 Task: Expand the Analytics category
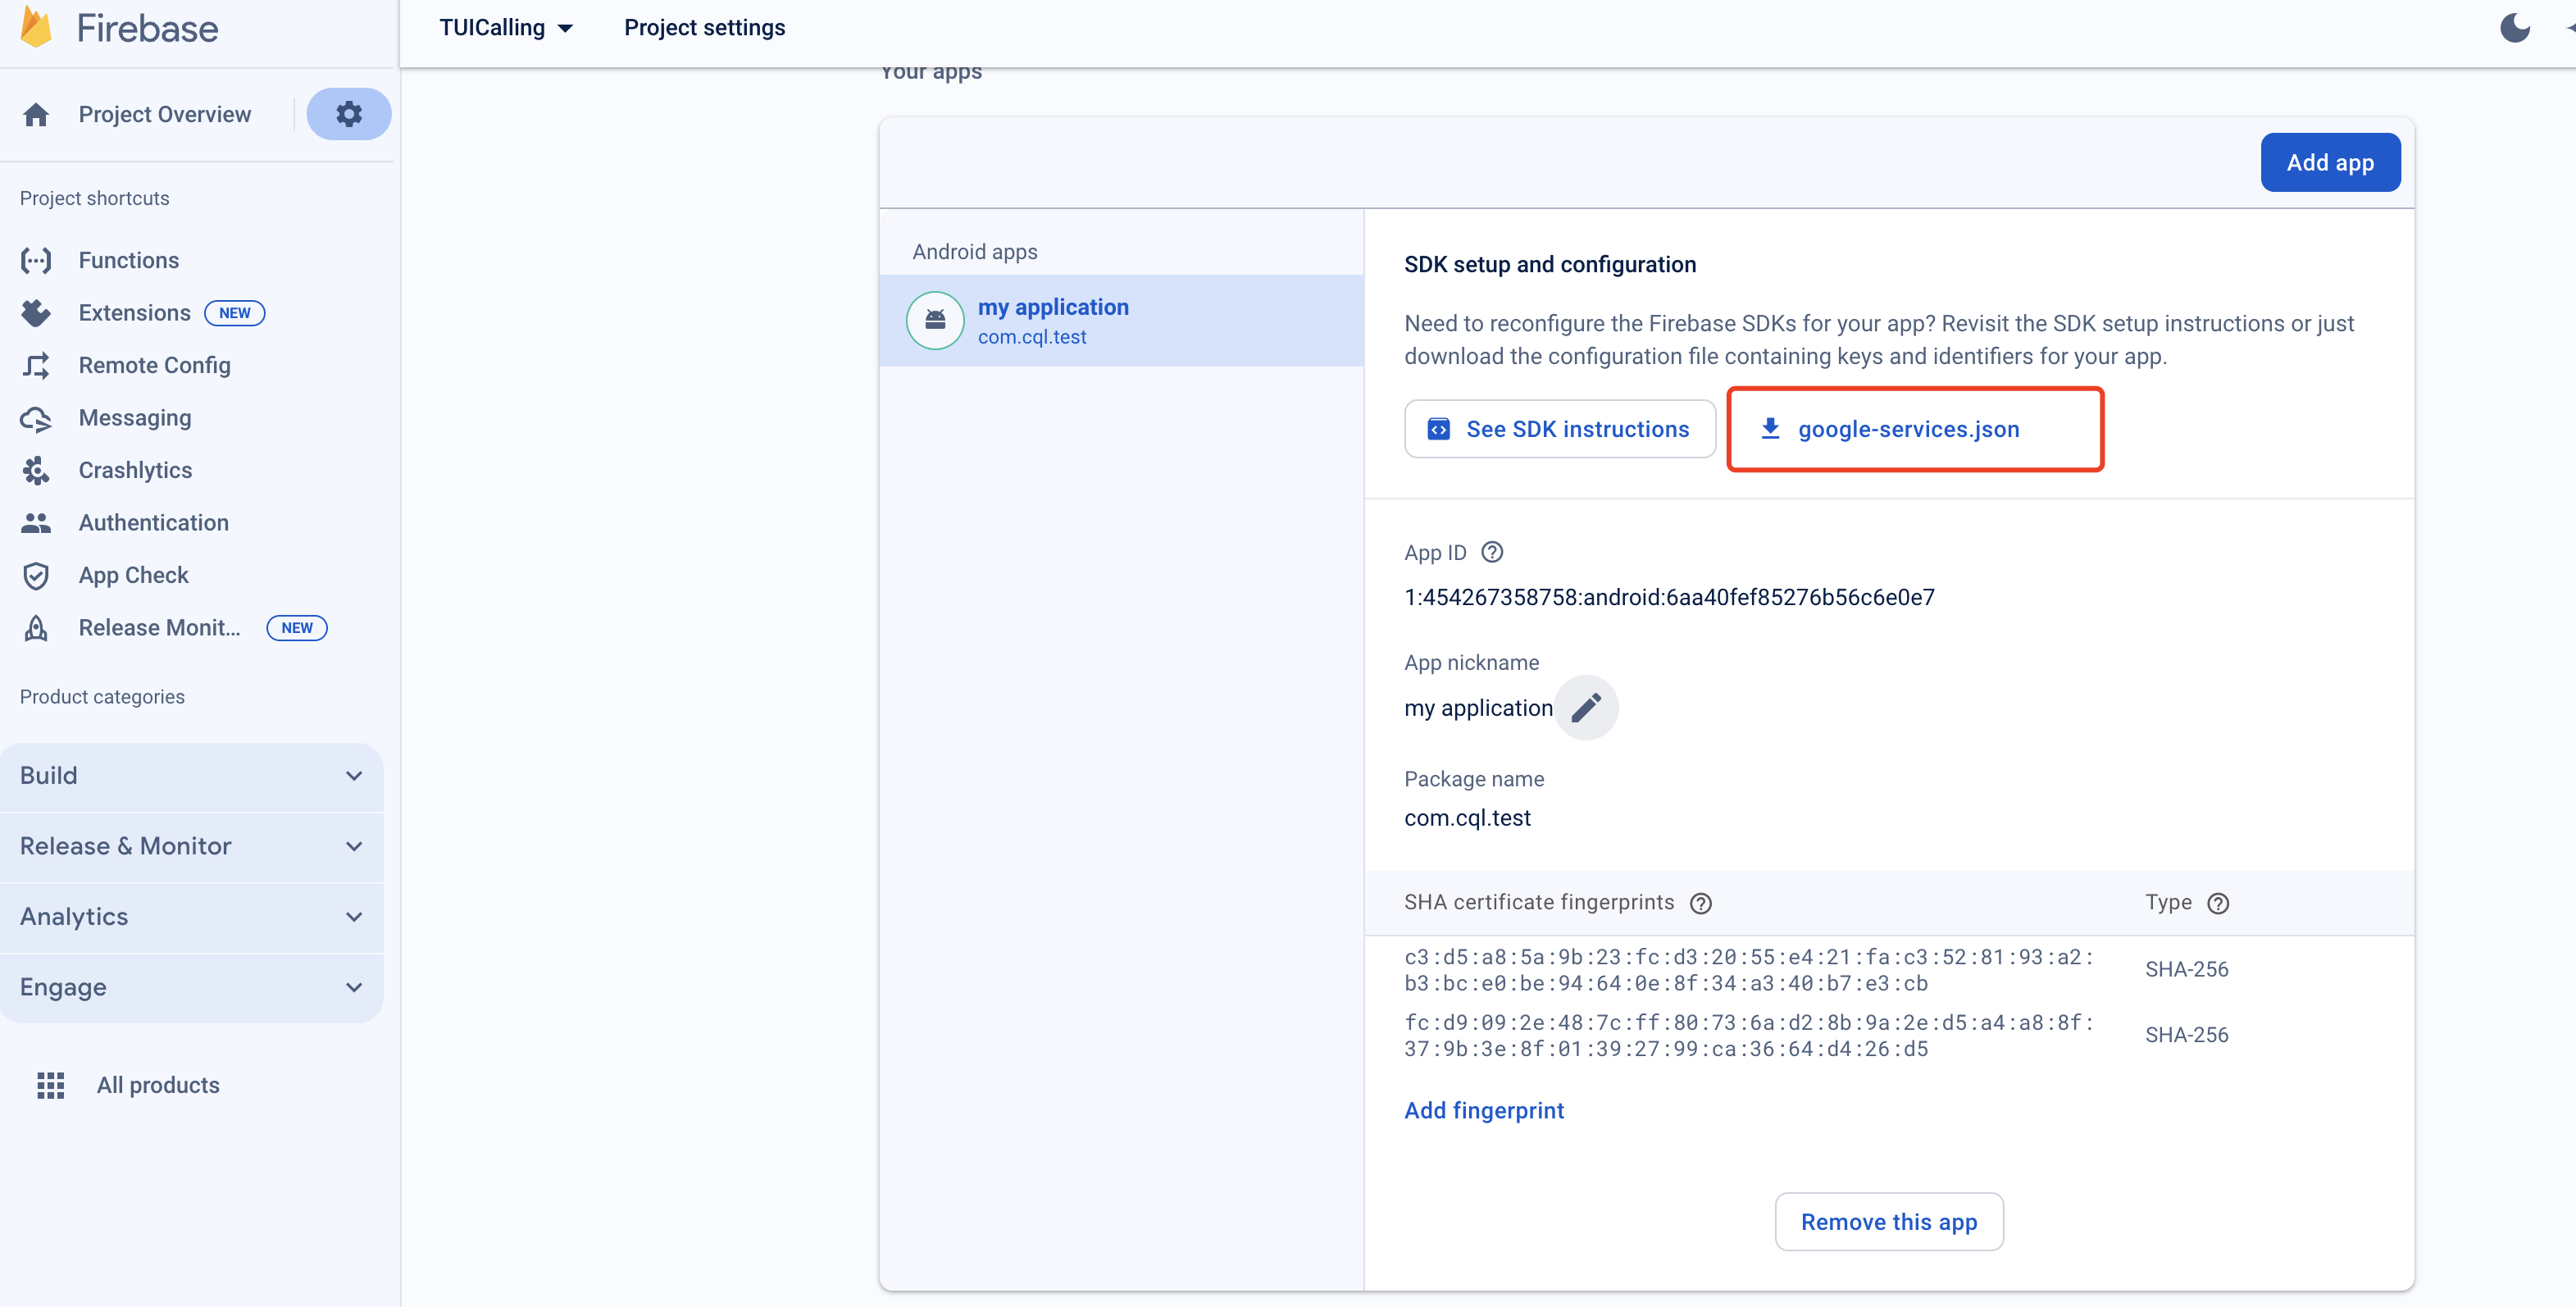point(191,917)
